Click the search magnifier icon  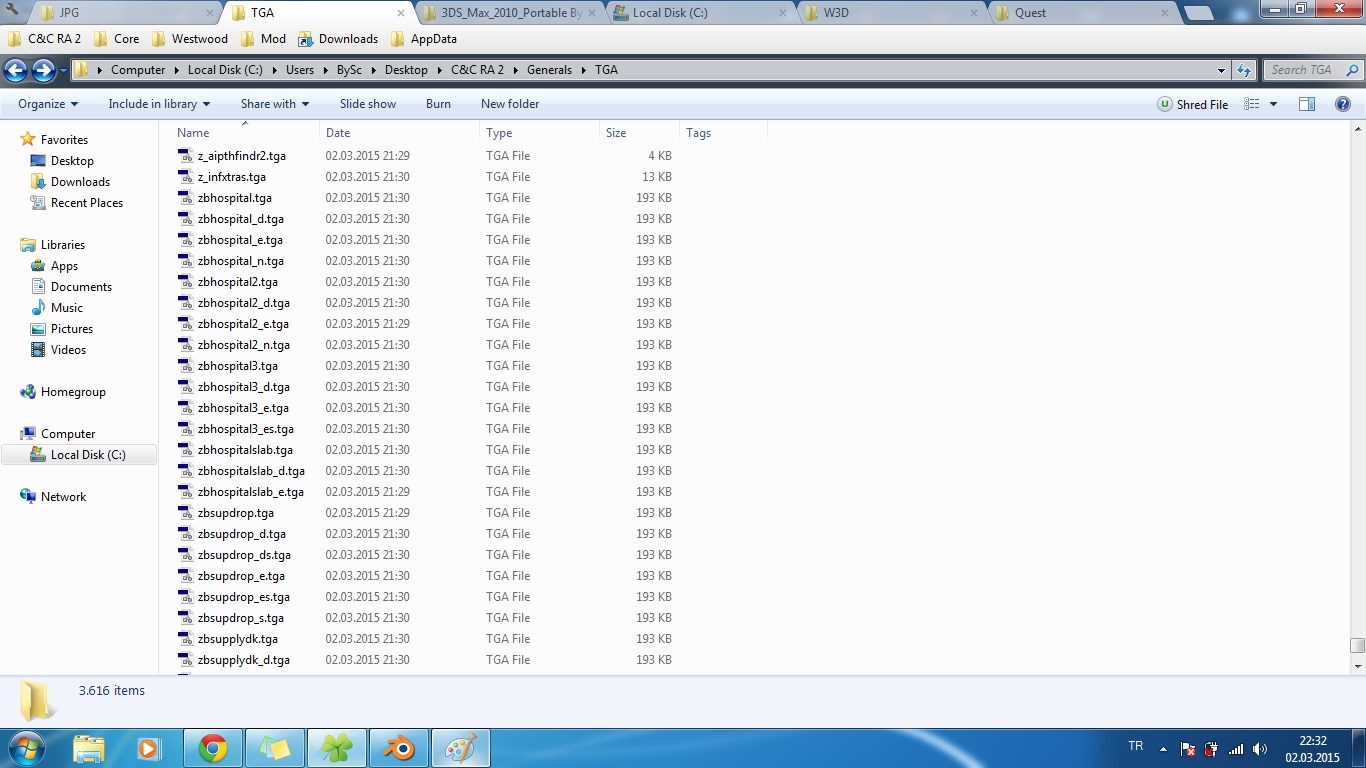coord(1352,70)
